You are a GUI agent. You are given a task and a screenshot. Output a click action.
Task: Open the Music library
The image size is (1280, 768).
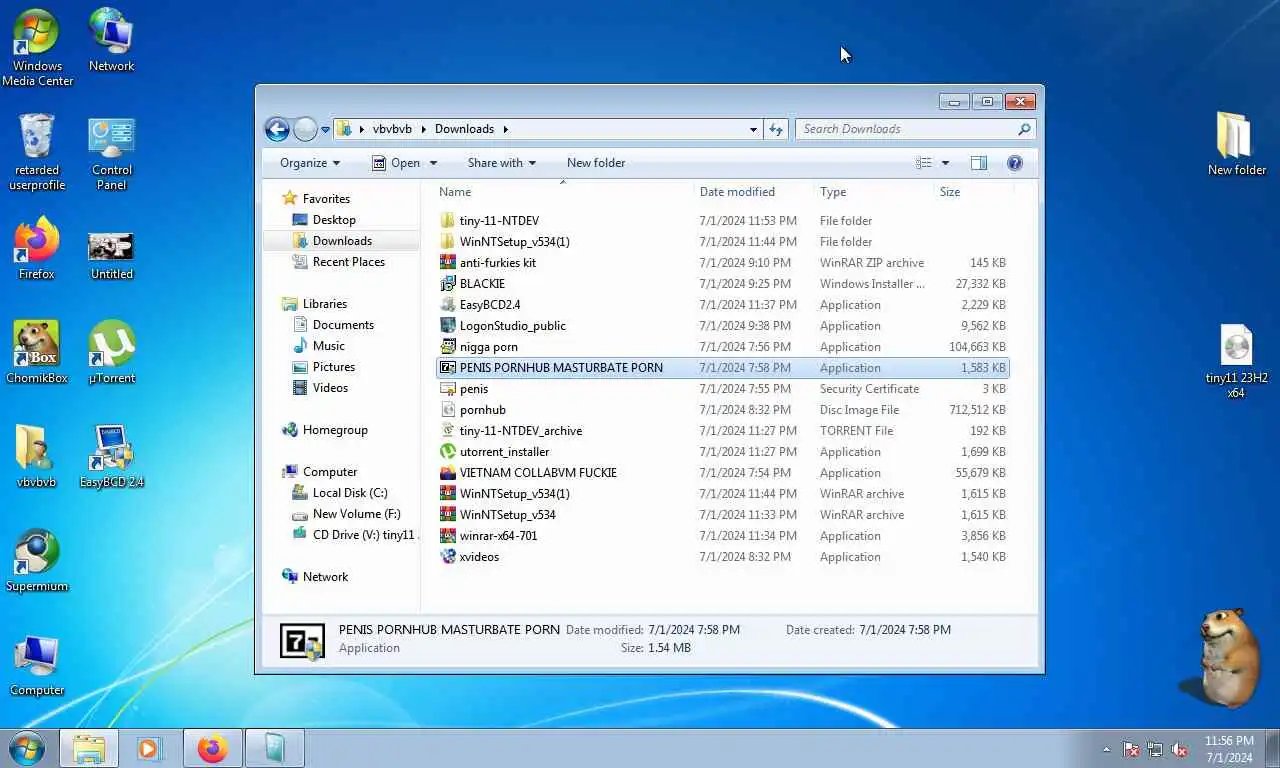[328, 346]
